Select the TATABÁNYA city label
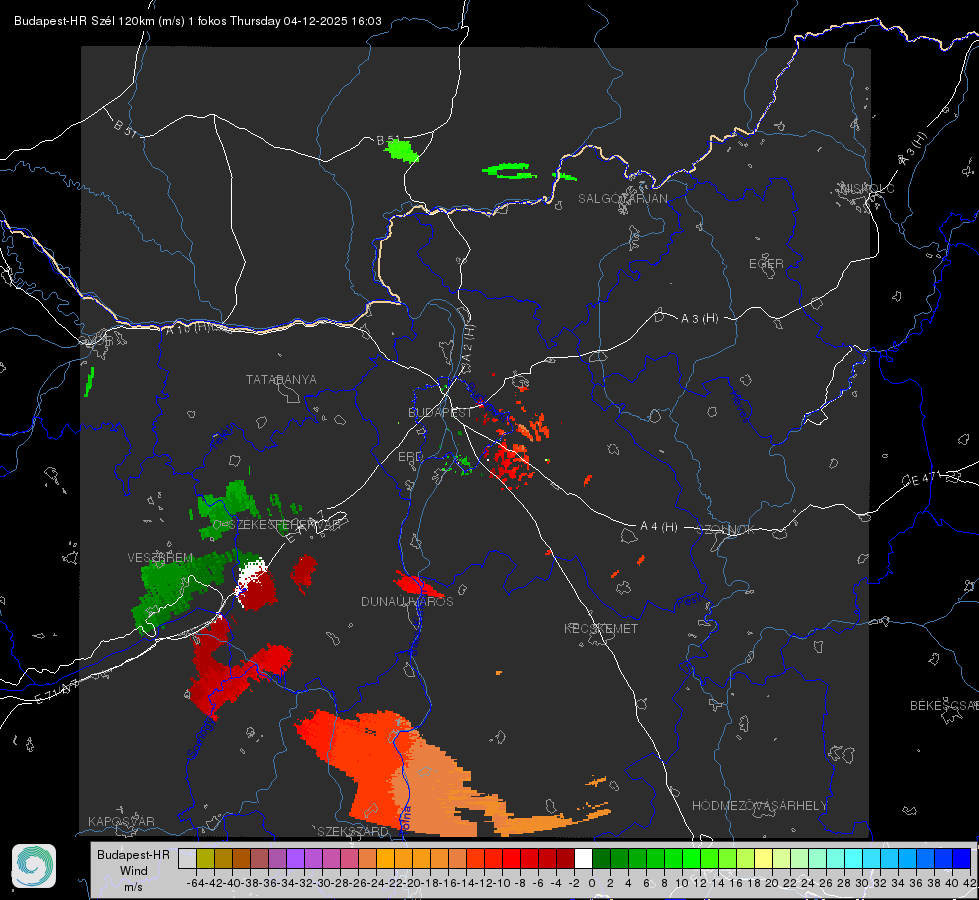The width and height of the screenshot is (979, 900). 281,380
